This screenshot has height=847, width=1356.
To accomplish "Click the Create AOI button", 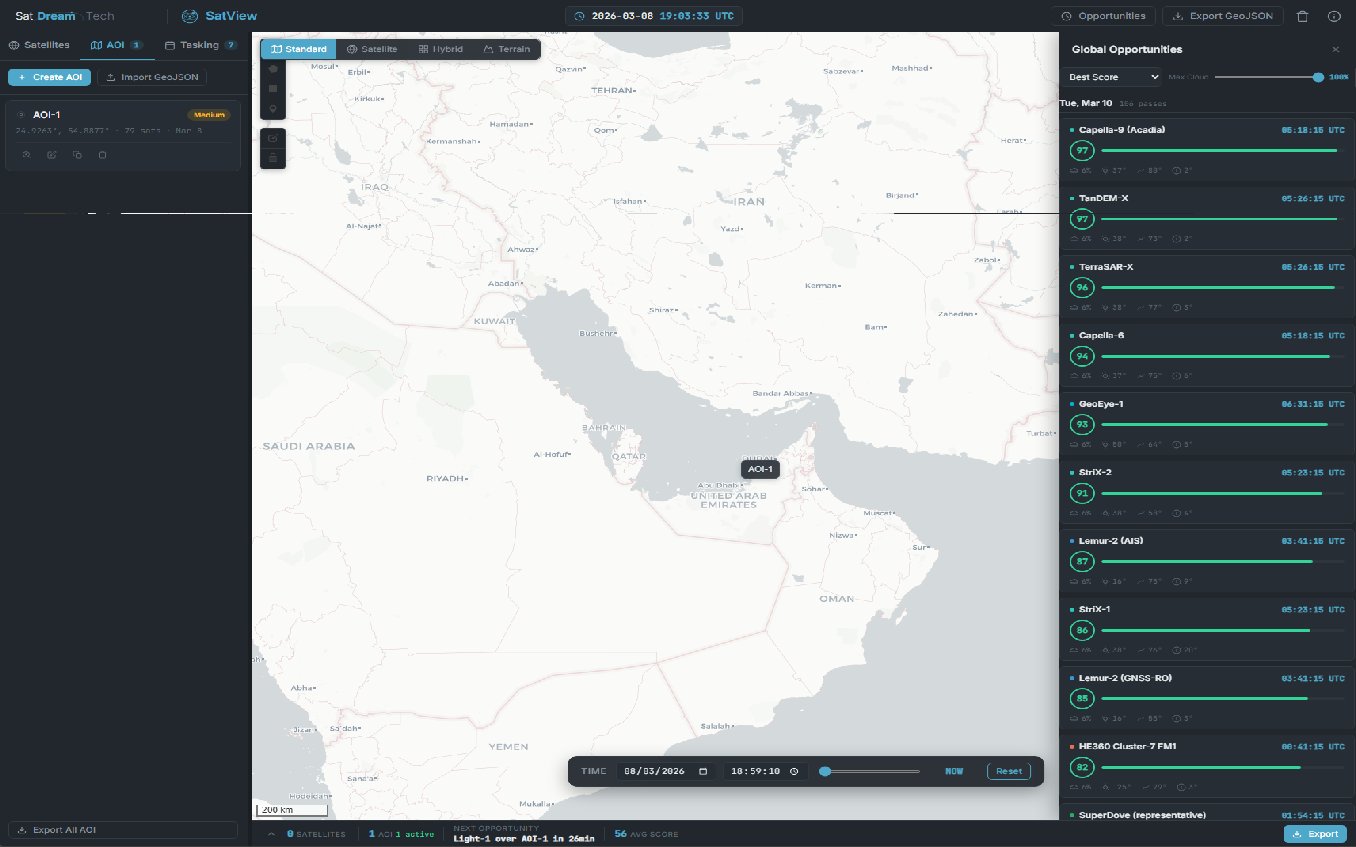I will [x=49, y=77].
